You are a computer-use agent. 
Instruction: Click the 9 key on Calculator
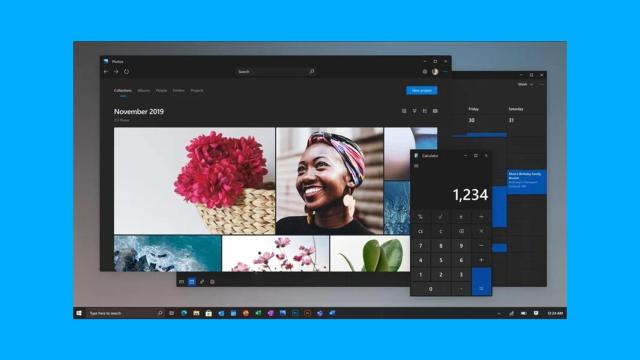click(461, 246)
